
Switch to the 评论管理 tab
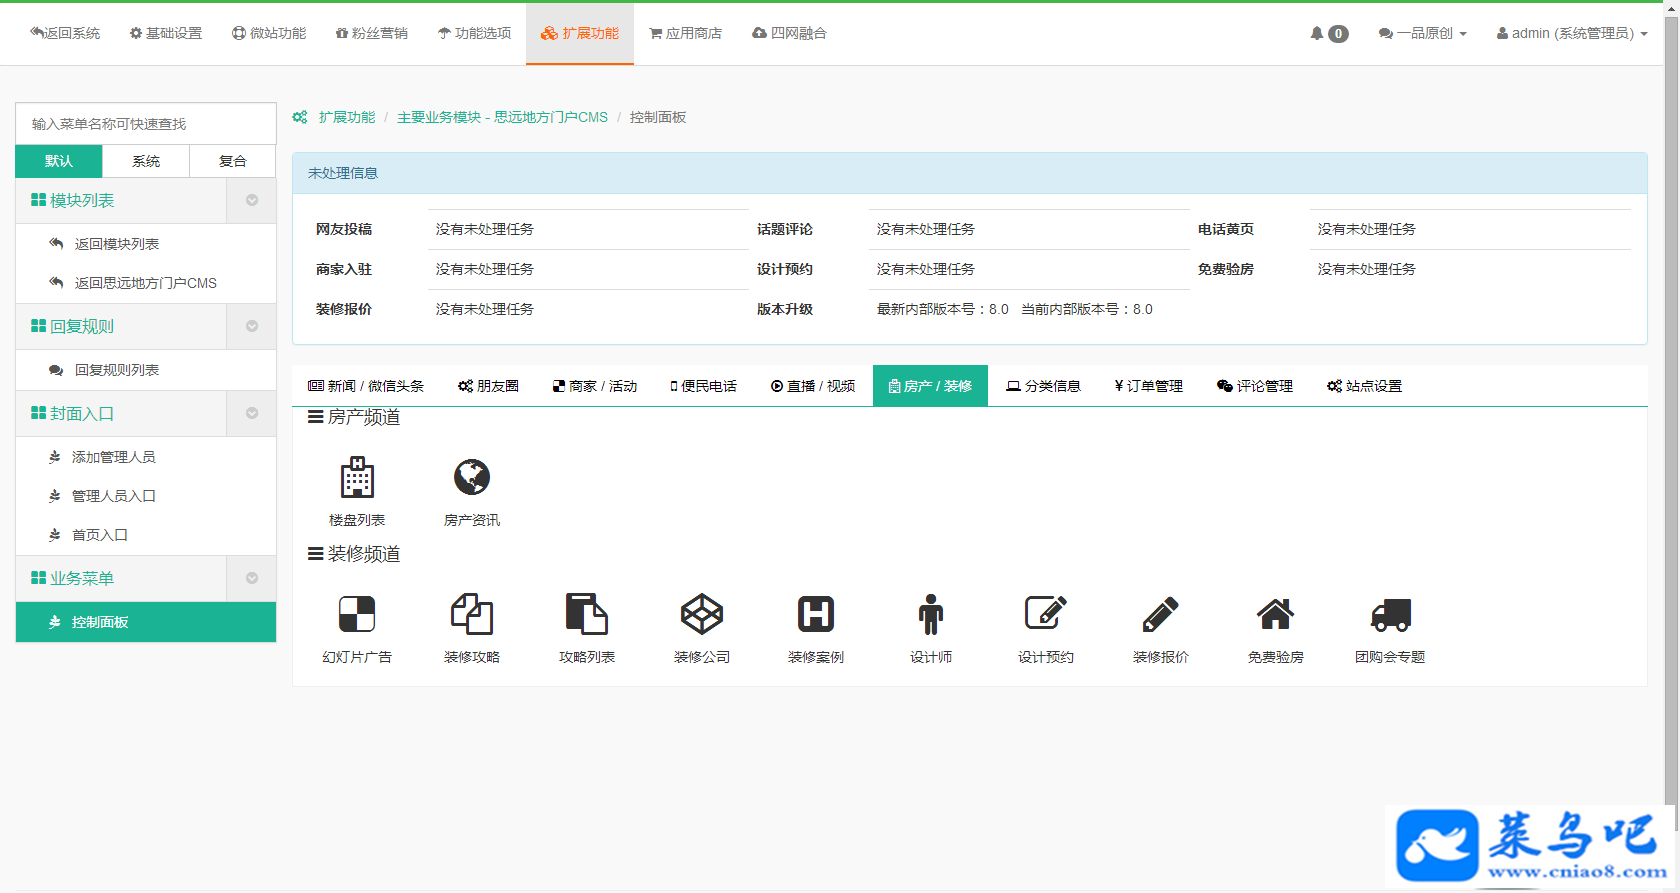1255,386
